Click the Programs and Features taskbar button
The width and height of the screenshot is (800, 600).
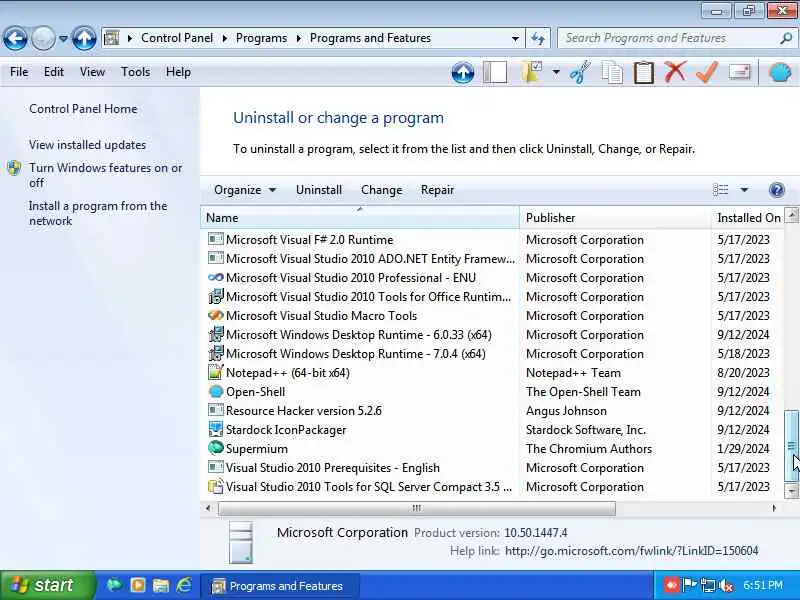pyautogui.click(x=280, y=586)
